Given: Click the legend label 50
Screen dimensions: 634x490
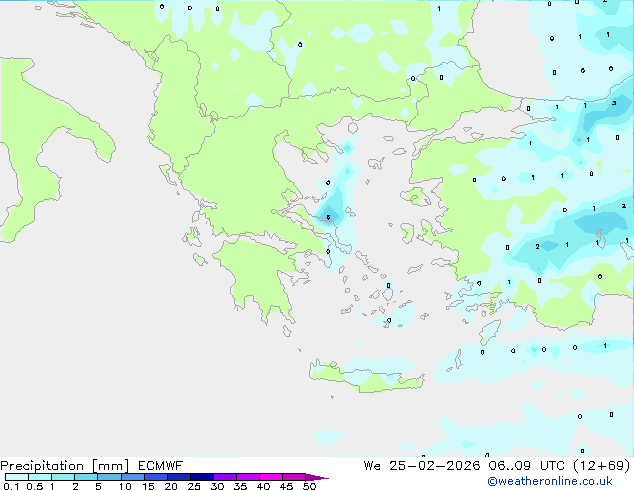Looking at the screenshot, I should click(309, 486).
